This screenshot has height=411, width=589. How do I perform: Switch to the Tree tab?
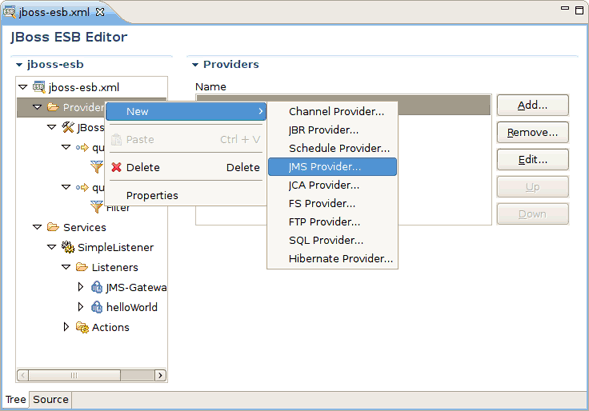point(16,399)
